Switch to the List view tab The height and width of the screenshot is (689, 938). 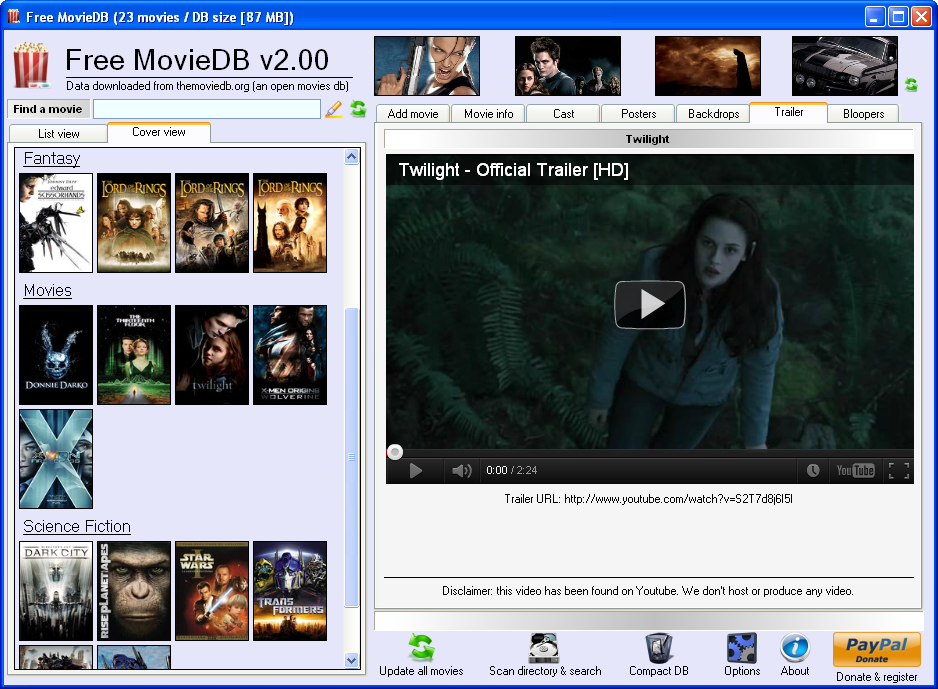click(59, 134)
